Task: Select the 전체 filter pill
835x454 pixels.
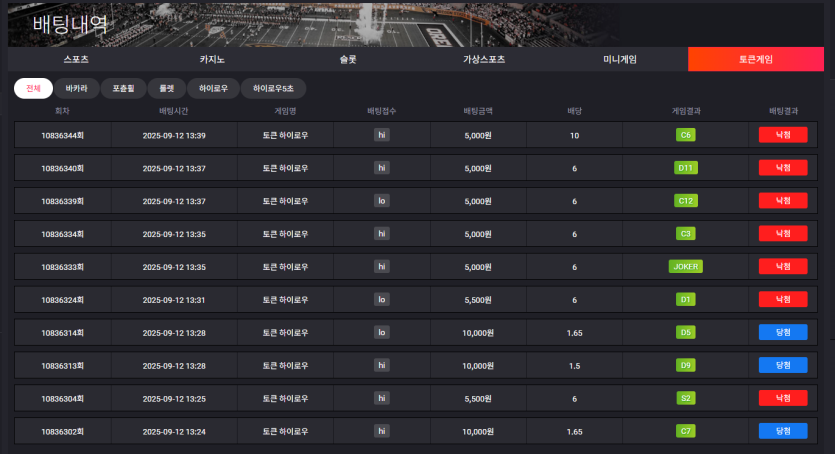Action: tap(33, 88)
